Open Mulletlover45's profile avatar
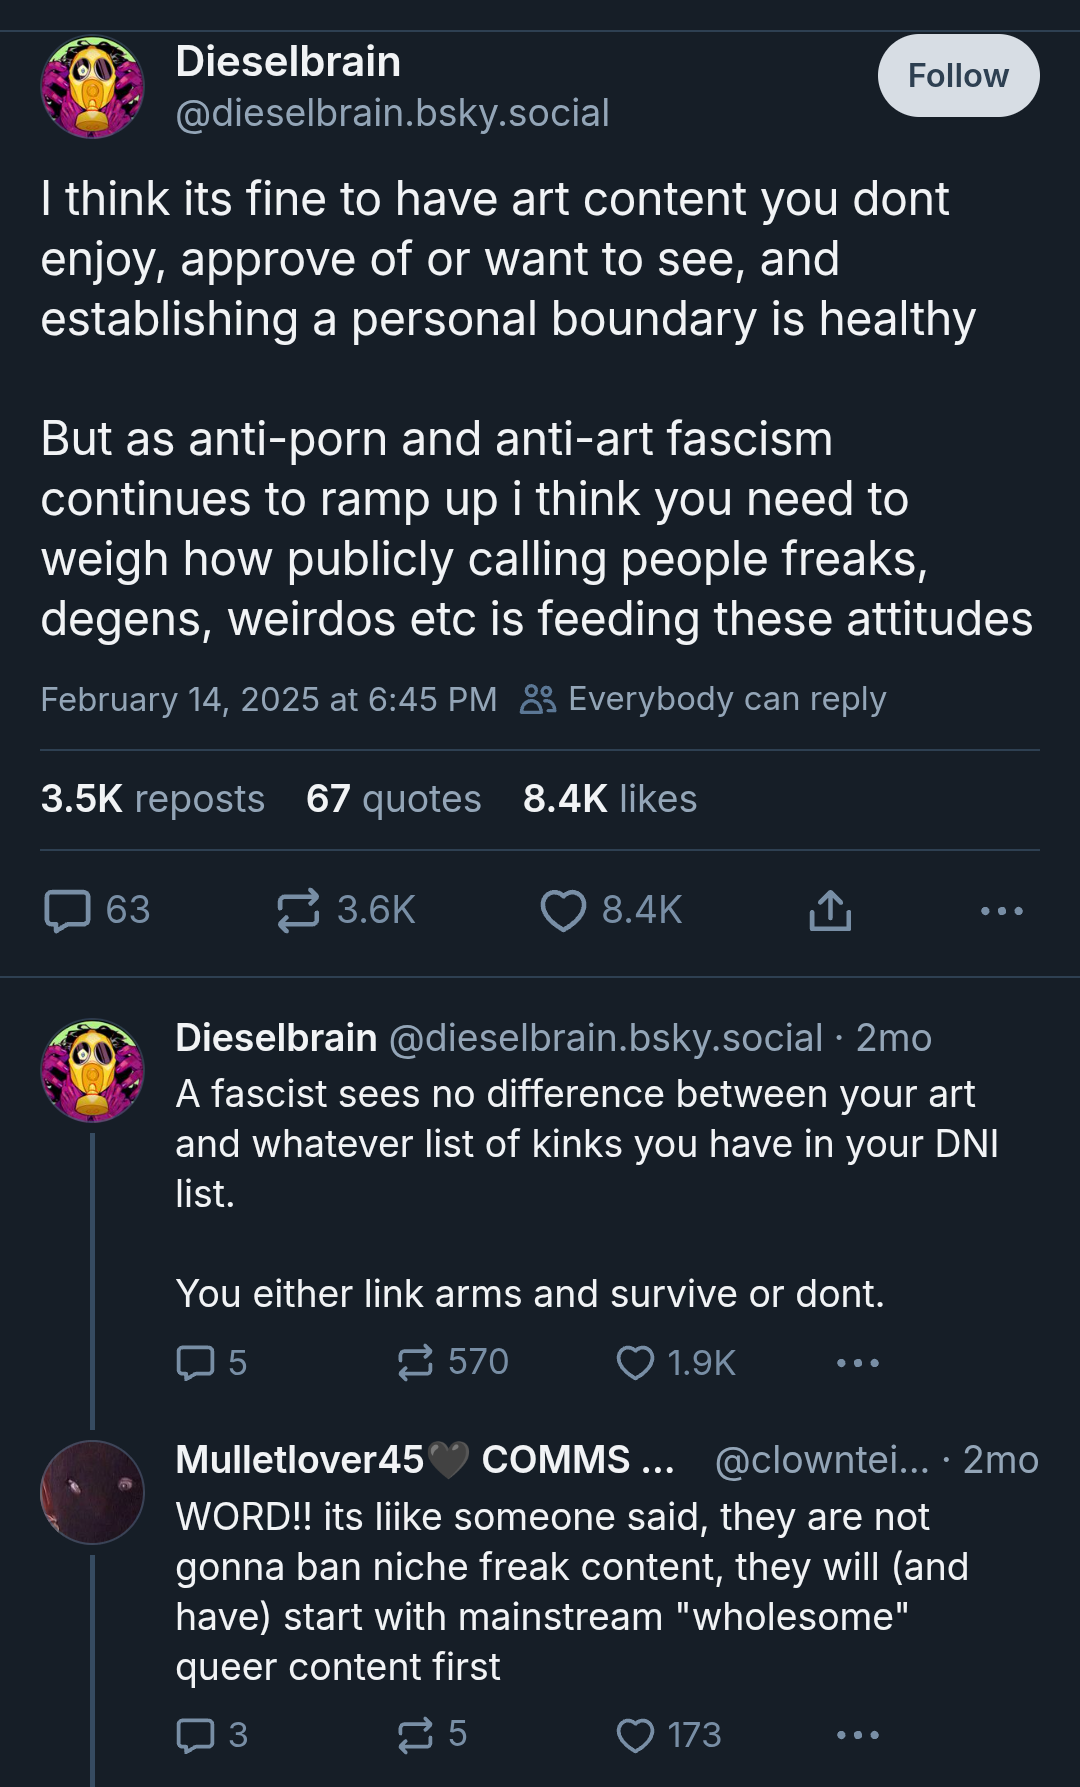Image resolution: width=1080 pixels, height=1787 pixels. [x=92, y=1492]
